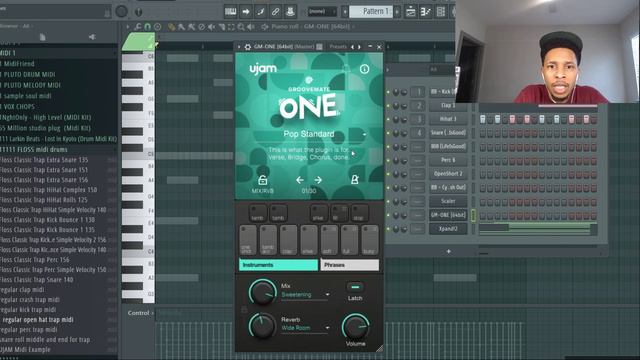Mute the Xpand!2 channel via its green LED
The width and height of the screenshot is (640, 360).
click(x=388, y=229)
